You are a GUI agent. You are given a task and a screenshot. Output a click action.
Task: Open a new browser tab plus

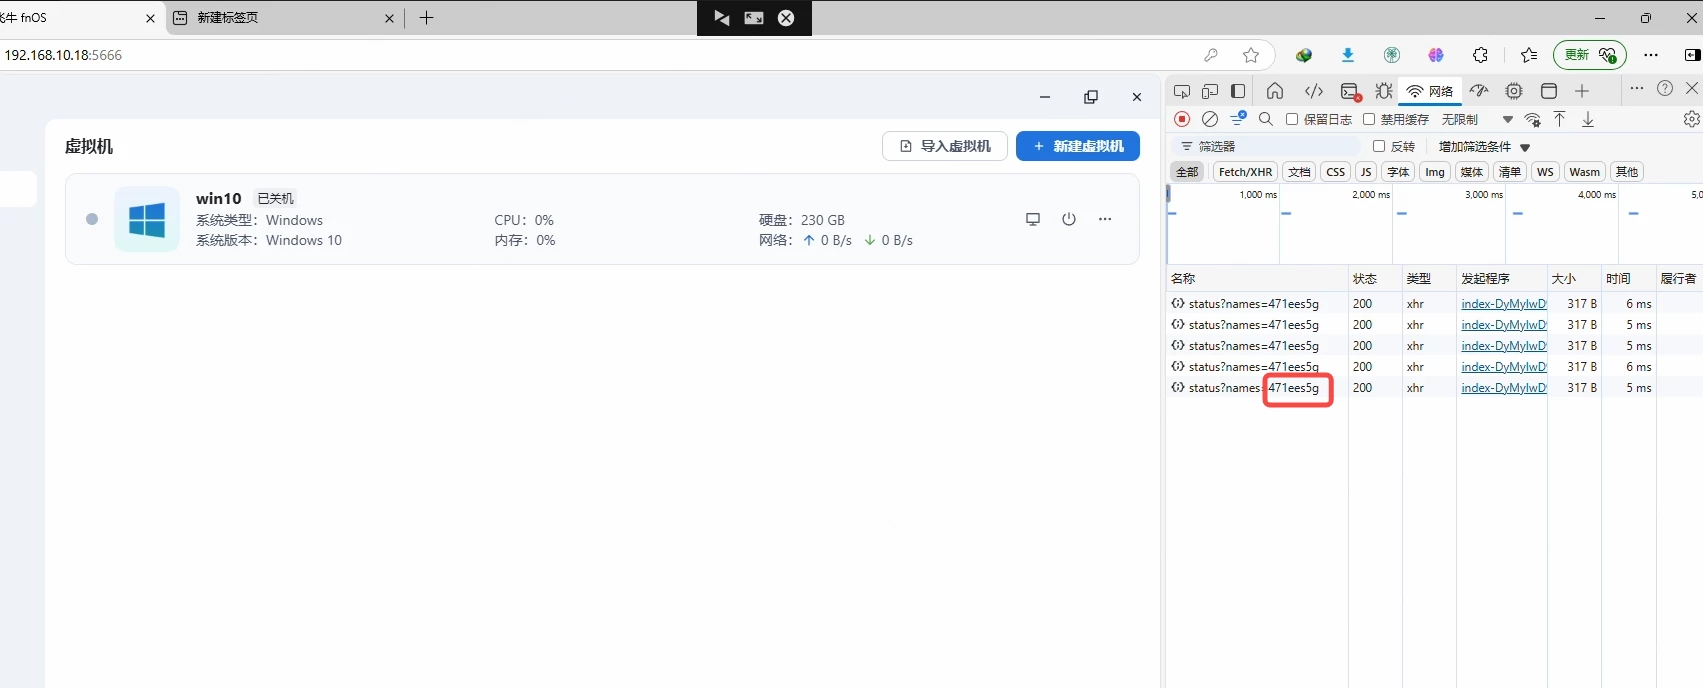(x=426, y=18)
